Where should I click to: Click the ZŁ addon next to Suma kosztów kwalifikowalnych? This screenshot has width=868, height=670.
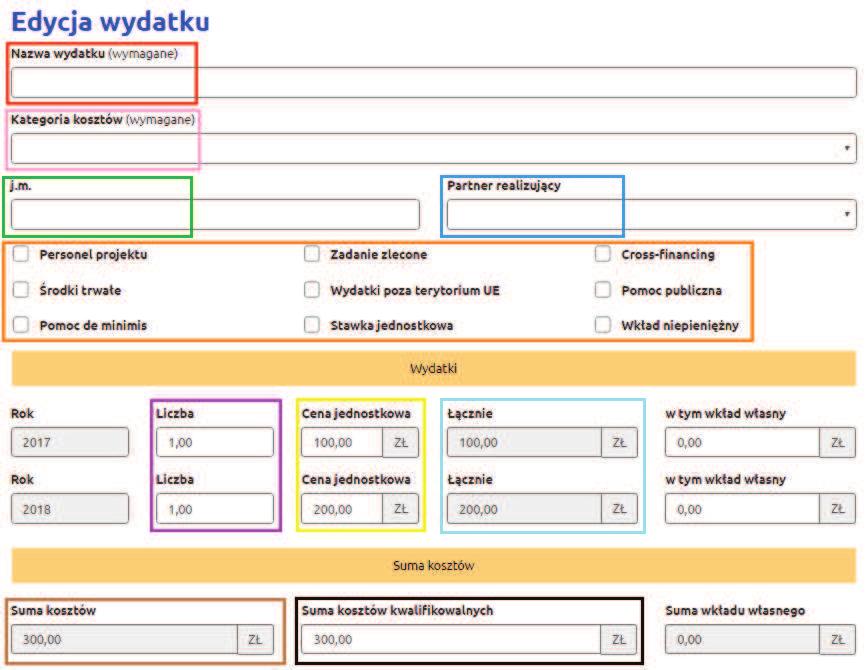point(618,640)
